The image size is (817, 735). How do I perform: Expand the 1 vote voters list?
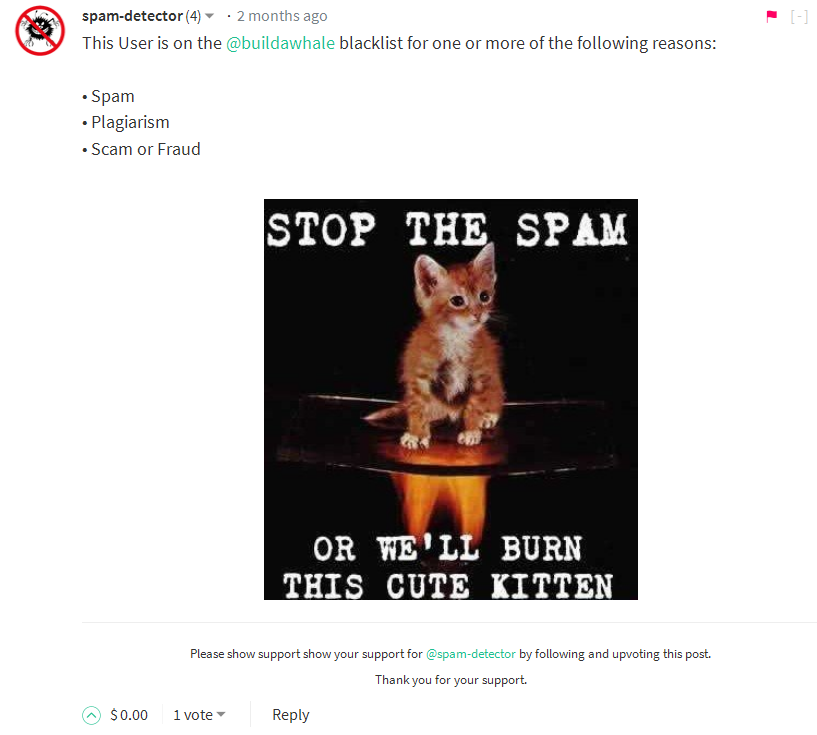[199, 715]
